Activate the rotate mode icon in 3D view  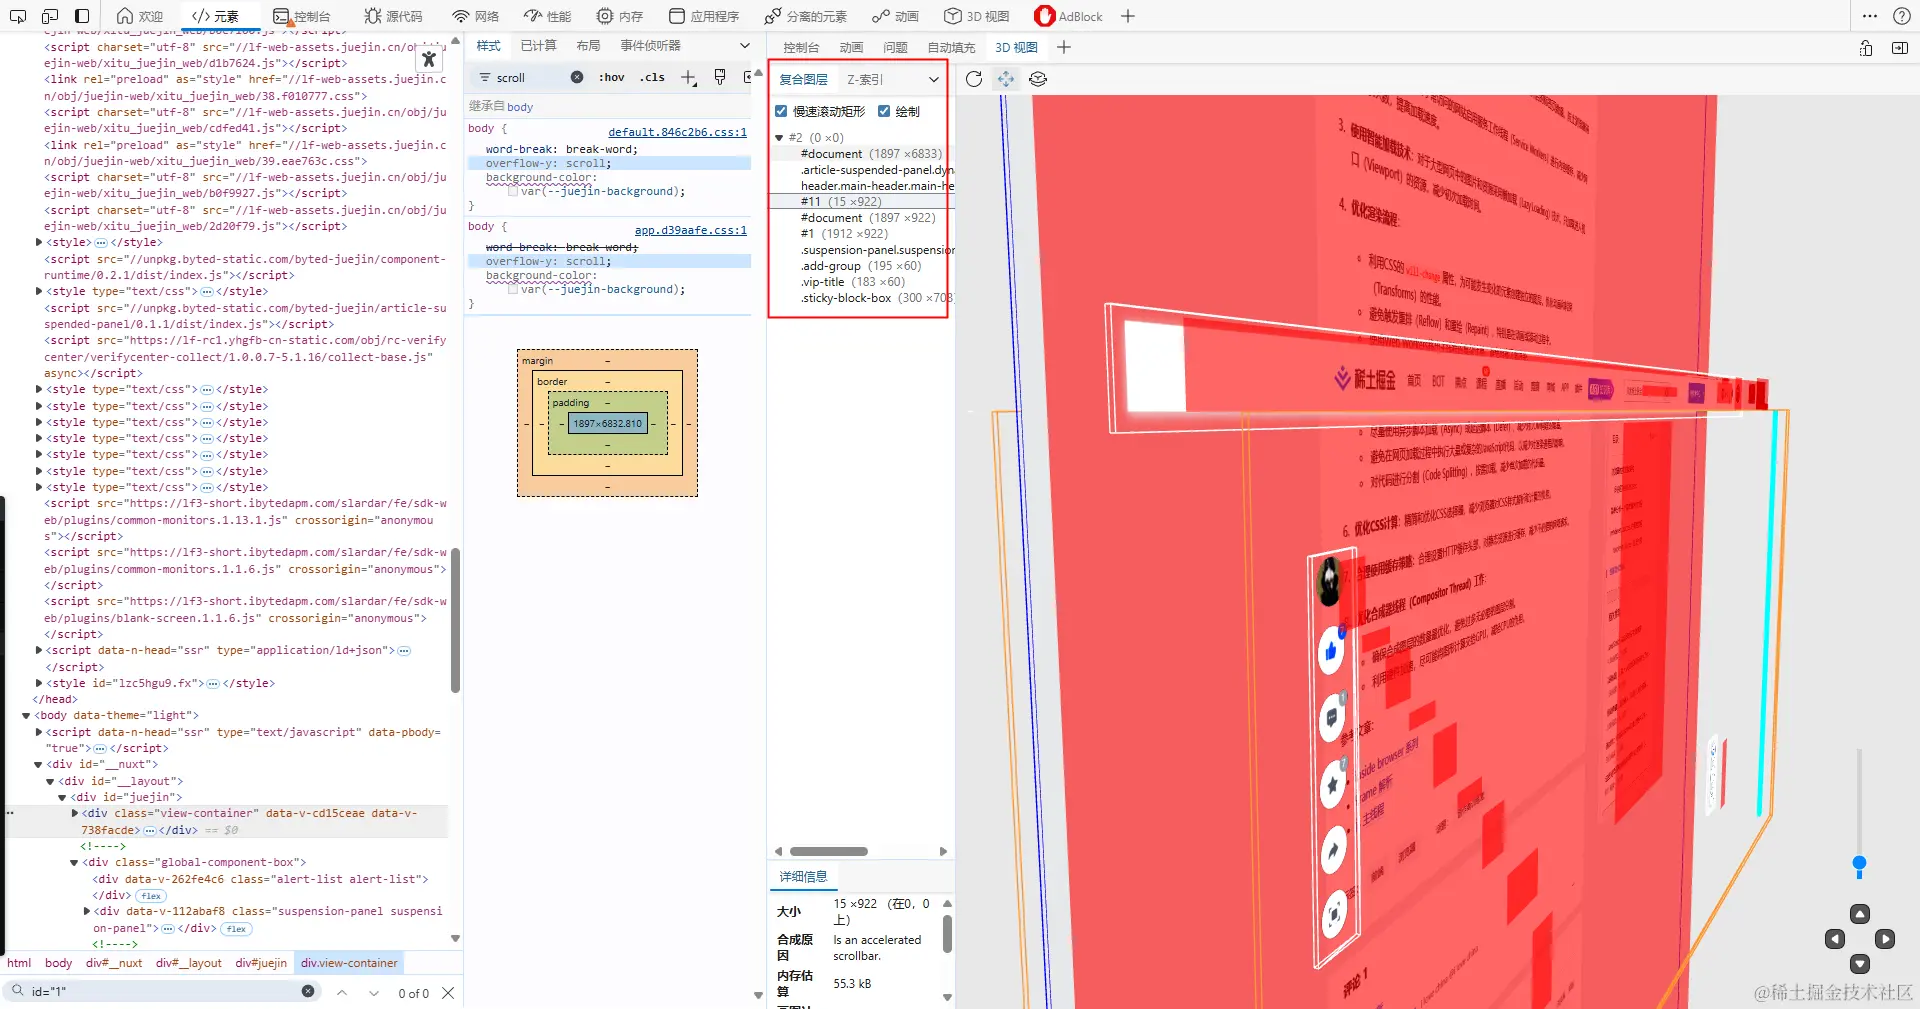1038,79
